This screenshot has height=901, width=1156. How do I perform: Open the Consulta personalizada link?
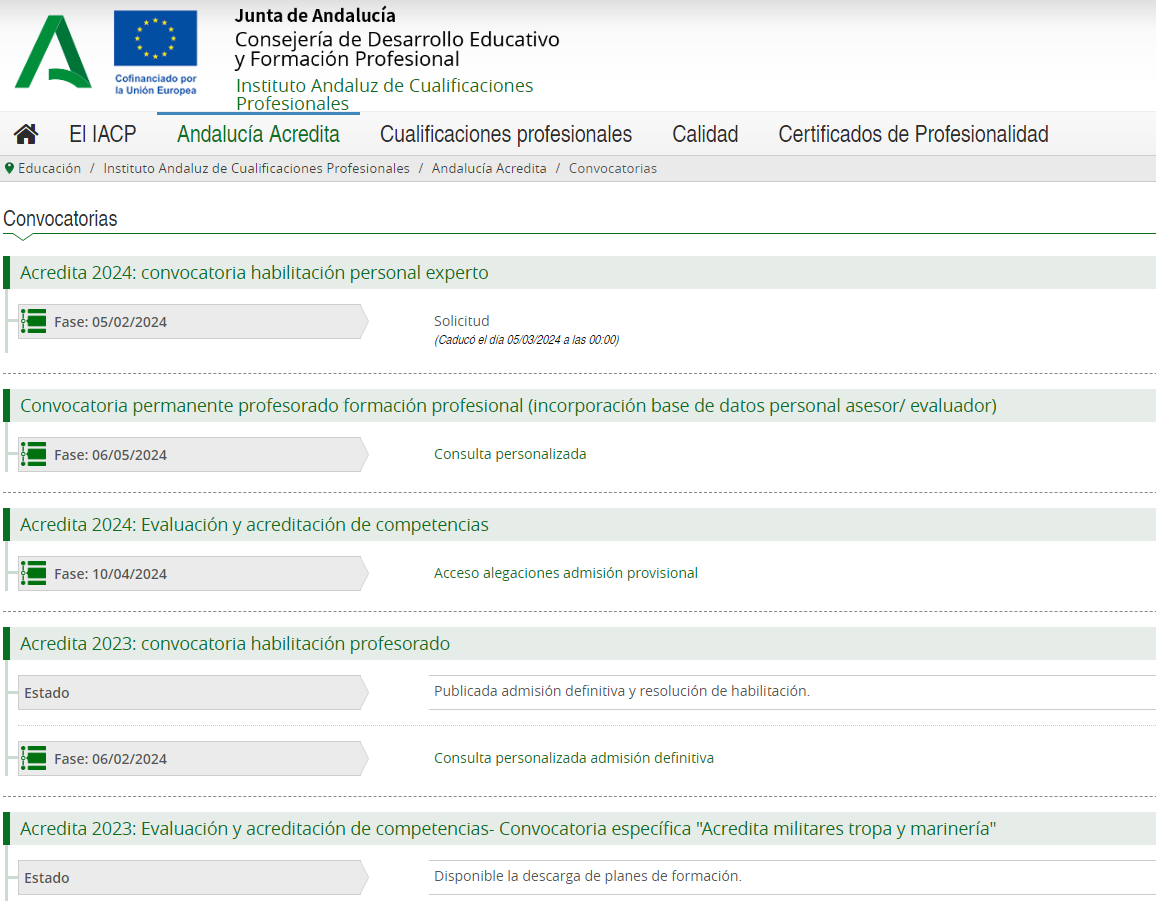click(510, 454)
